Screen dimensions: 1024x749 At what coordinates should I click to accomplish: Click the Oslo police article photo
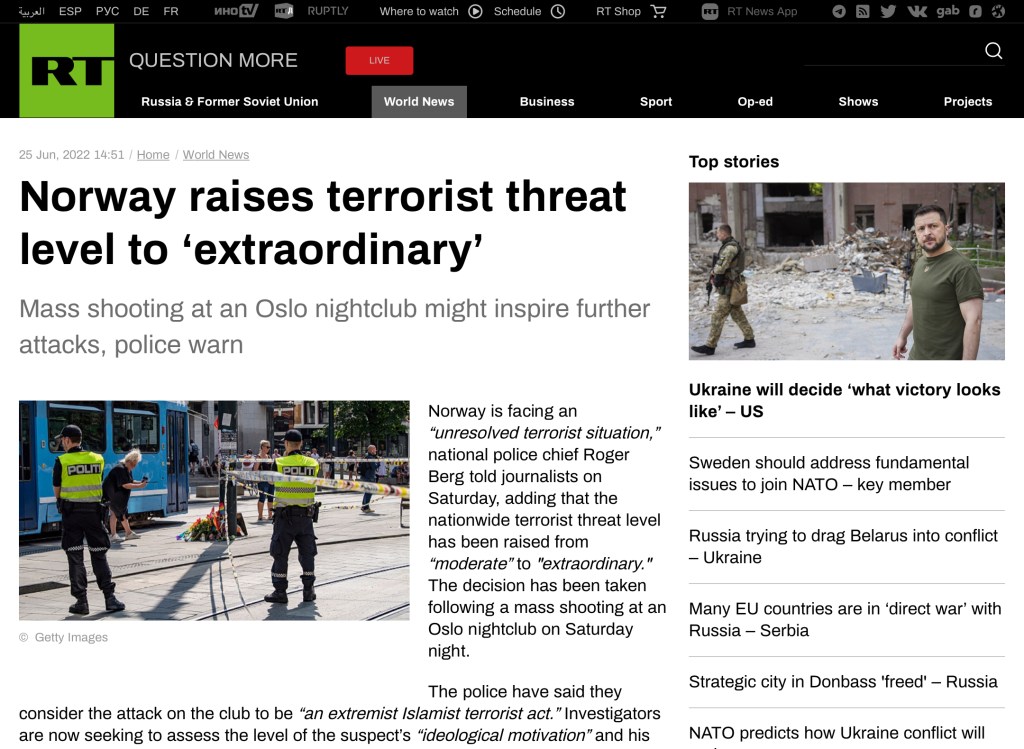[214, 510]
